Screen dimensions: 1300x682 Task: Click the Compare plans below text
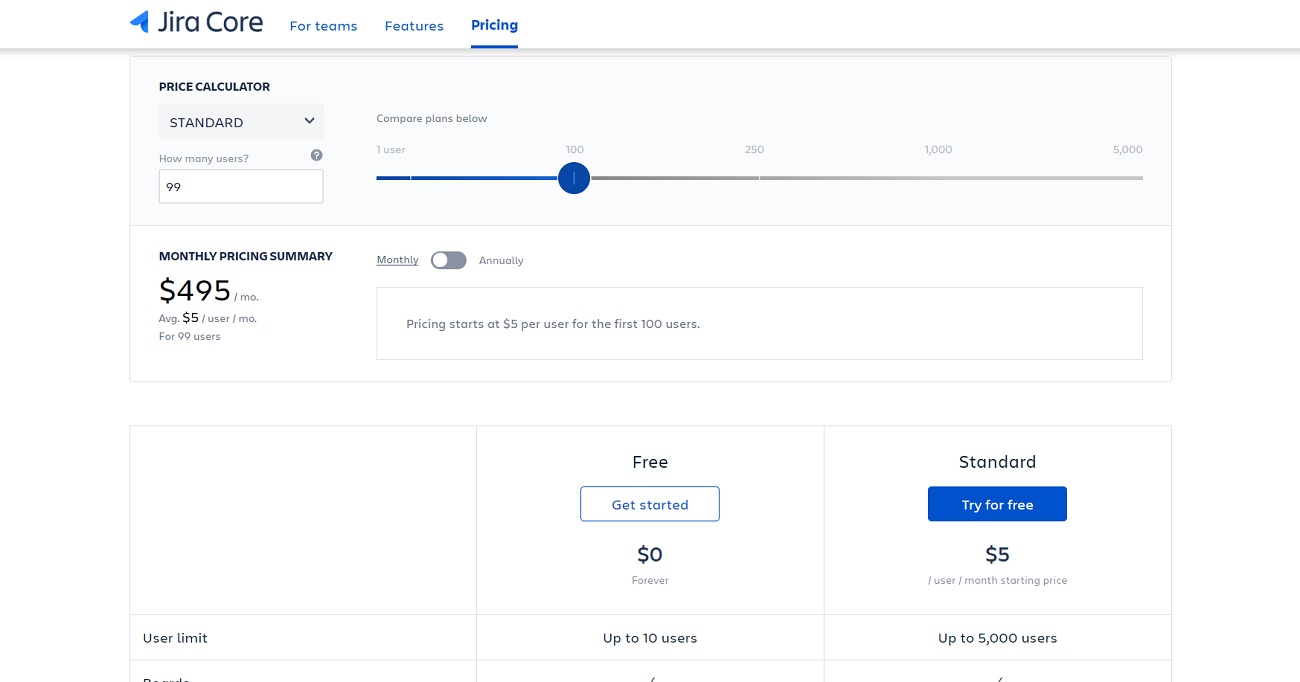432,118
